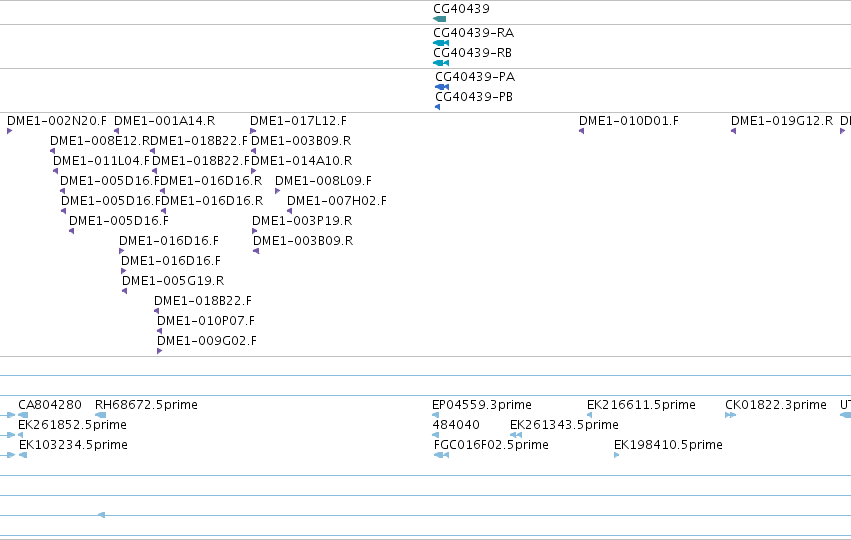Click the DME1-009G02.F label

[x=207, y=341]
